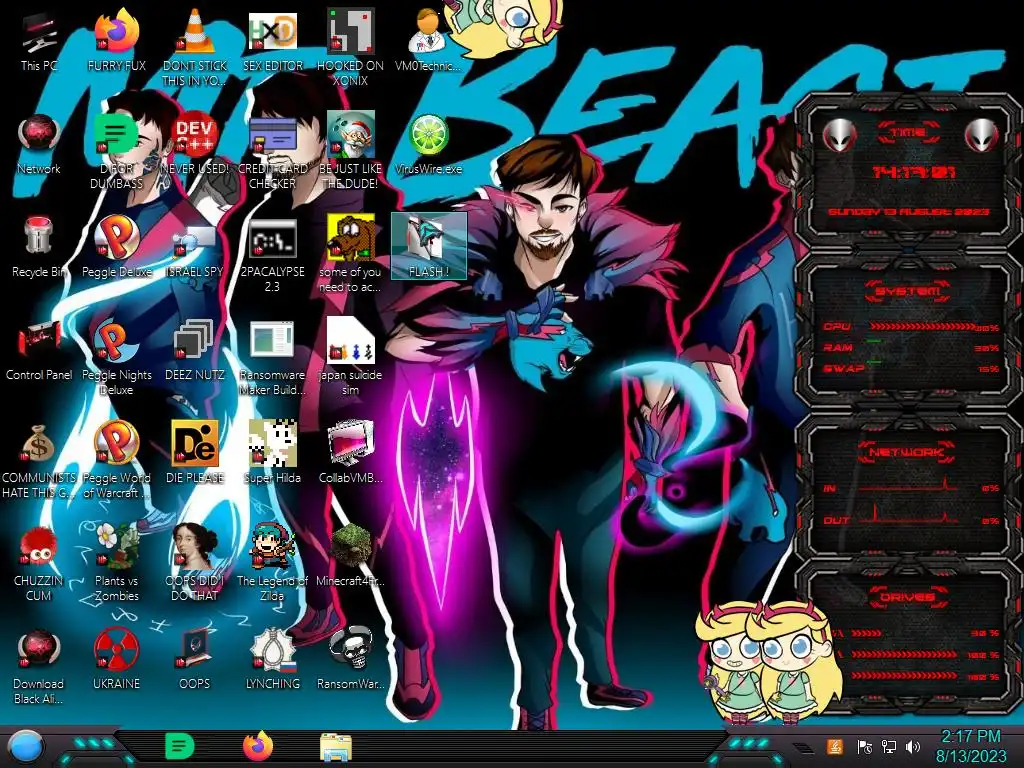
Task: Open the CollabVMB... monitor icon
Action: [350, 453]
